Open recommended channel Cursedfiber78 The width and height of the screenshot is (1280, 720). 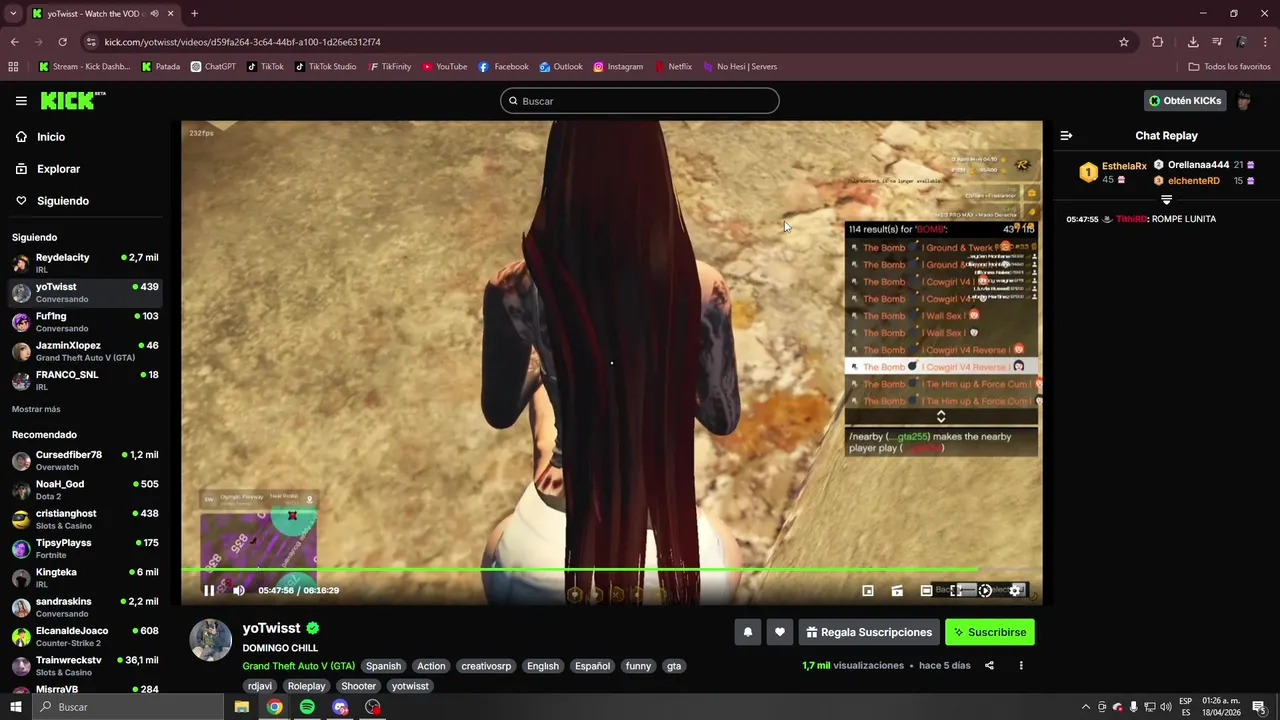[x=84, y=460]
